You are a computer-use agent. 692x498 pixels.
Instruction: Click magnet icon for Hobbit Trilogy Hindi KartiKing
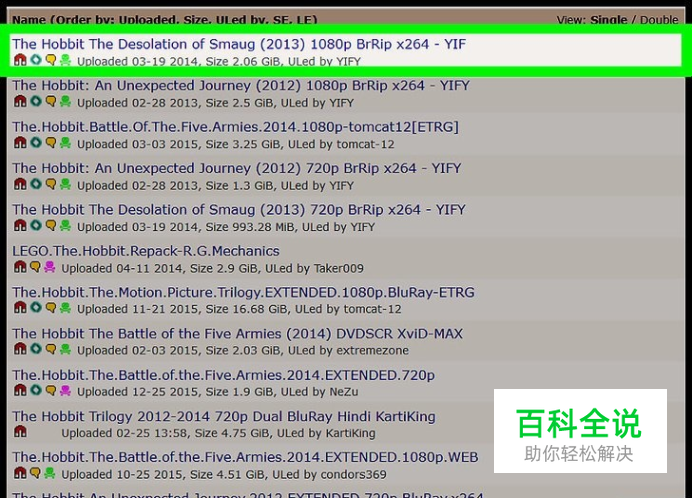point(20,432)
